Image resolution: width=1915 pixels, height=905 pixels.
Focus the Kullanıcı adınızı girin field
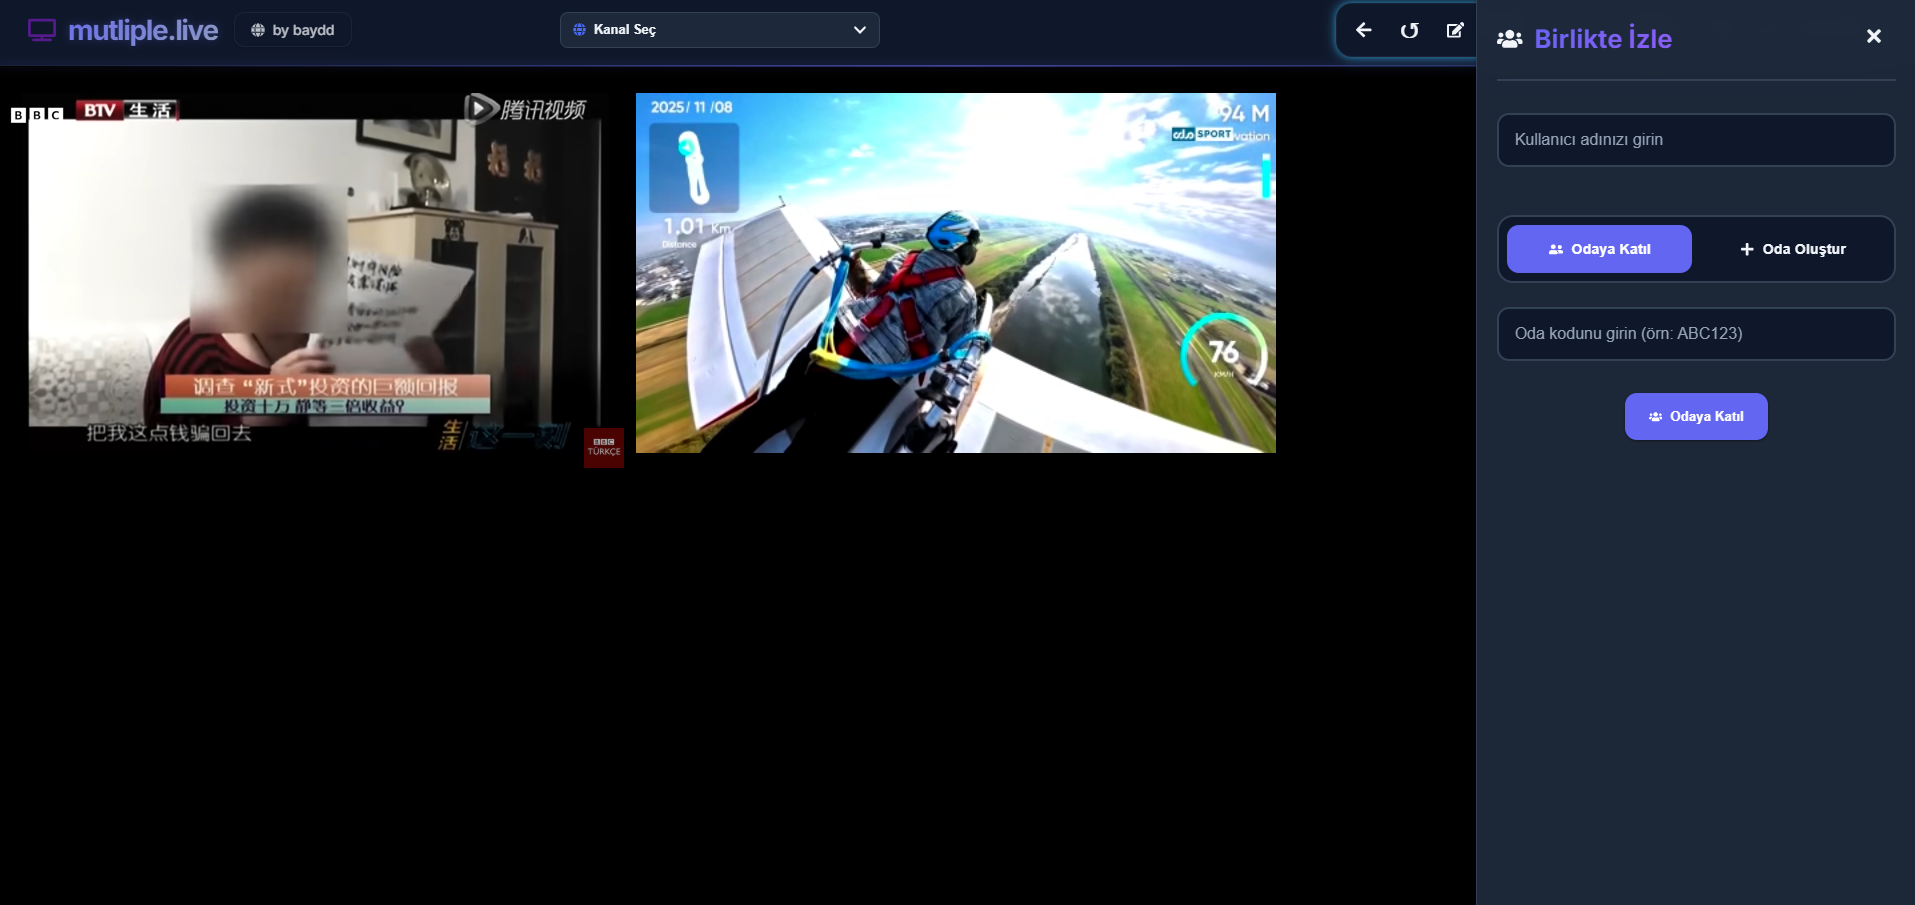pyautogui.click(x=1695, y=140)
